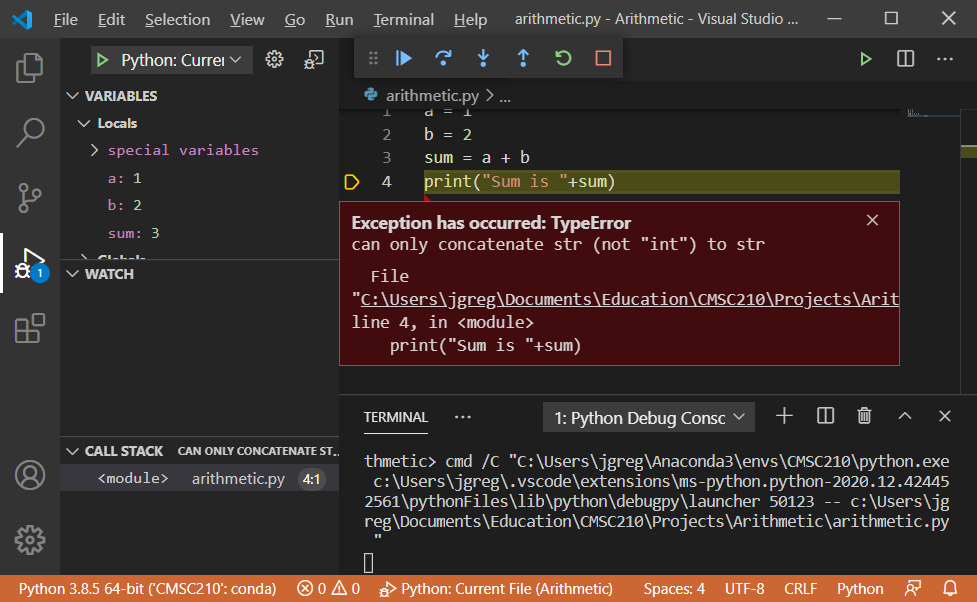Split the editor to the right
977x602 pixels.
click(905, 59)
